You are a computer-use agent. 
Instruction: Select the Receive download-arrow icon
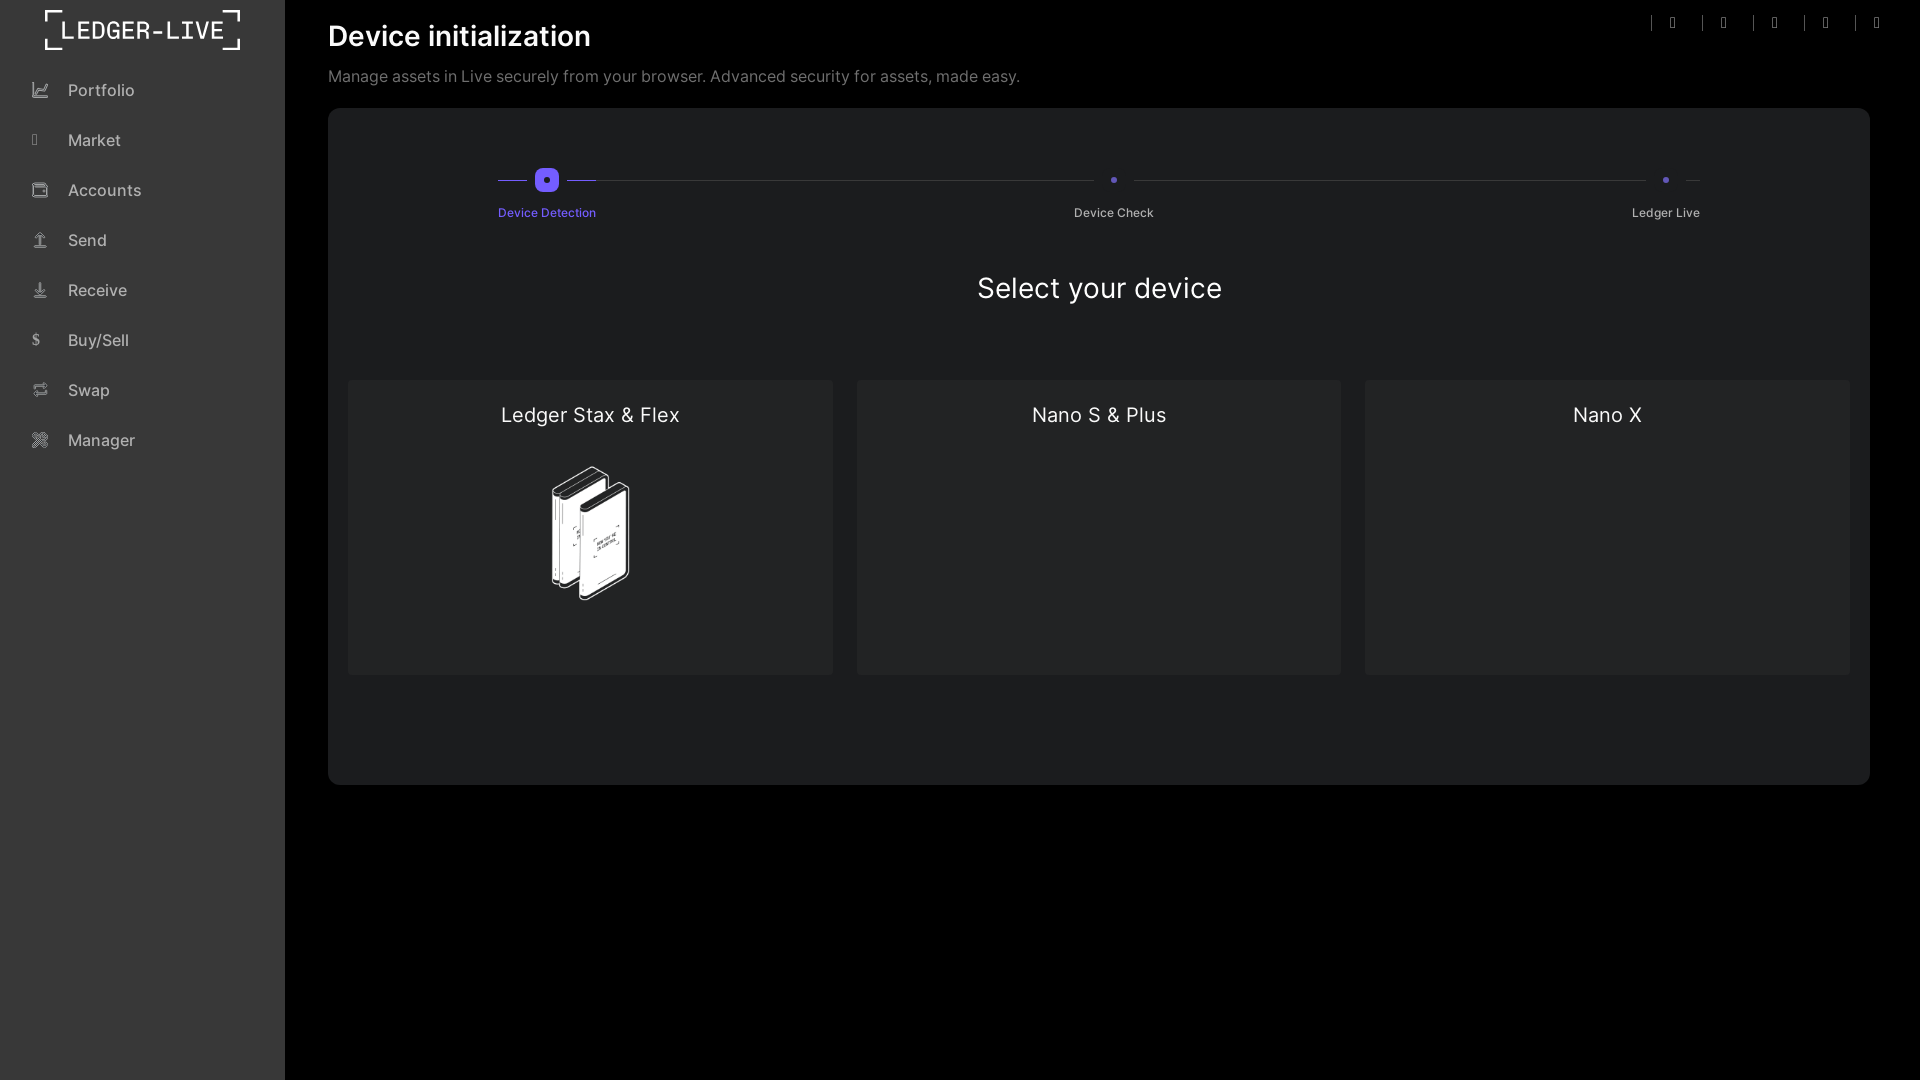40,290
